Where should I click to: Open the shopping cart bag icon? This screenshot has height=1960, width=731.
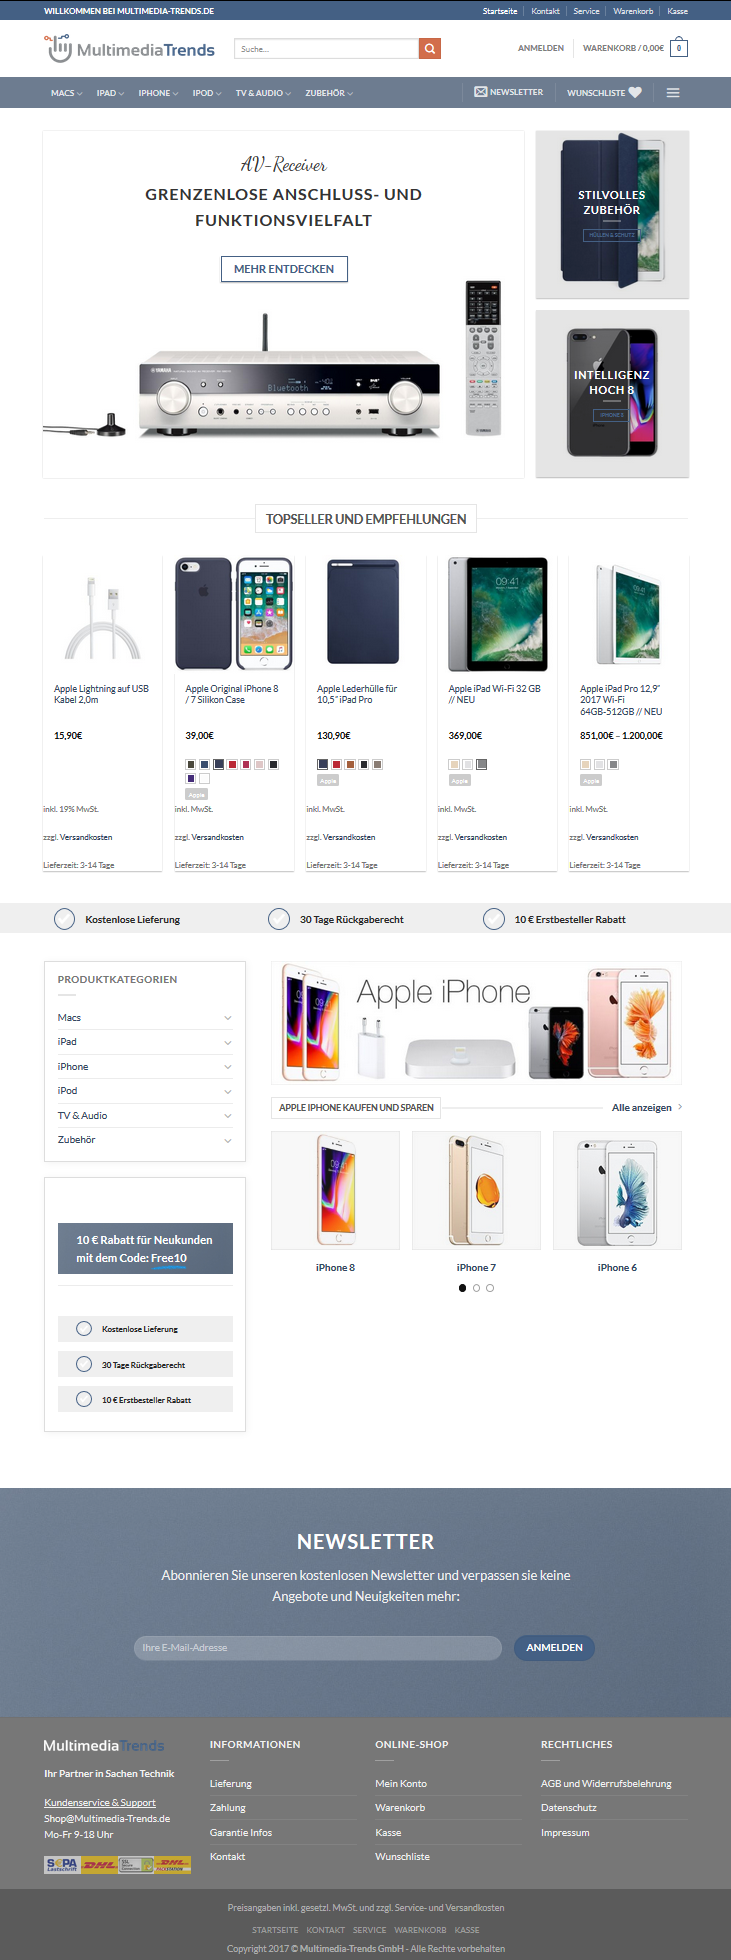click(679, 47)
